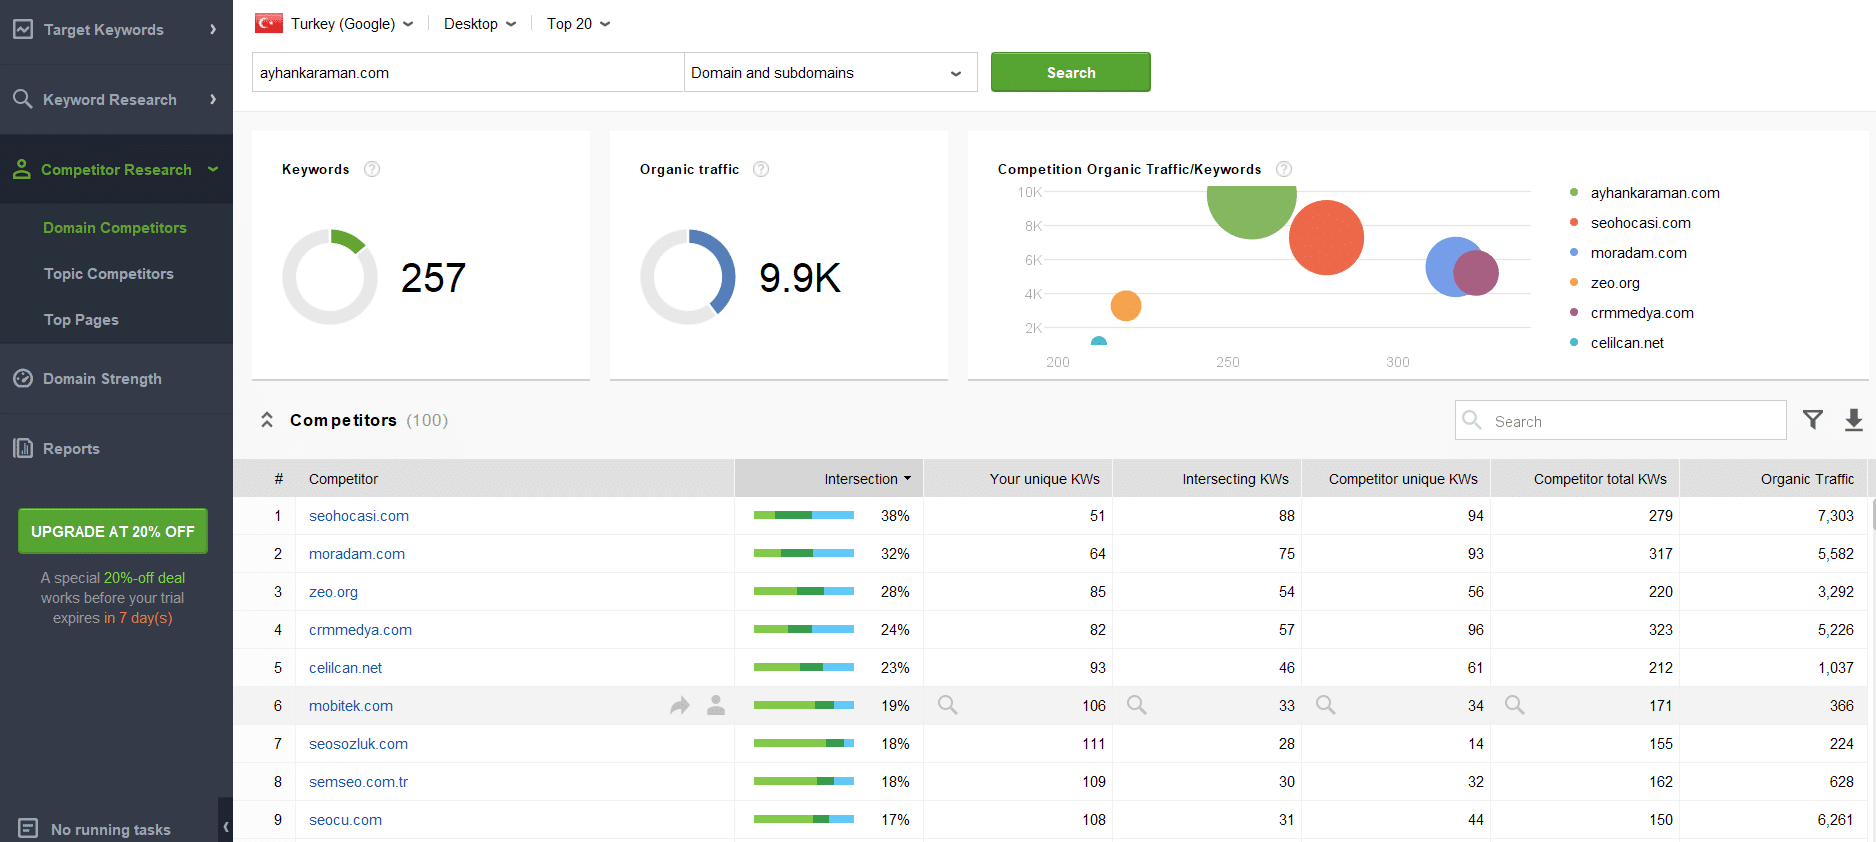
Task: Click the orange zeo.org bubble in chart
Action: (x=1126, y=305)
